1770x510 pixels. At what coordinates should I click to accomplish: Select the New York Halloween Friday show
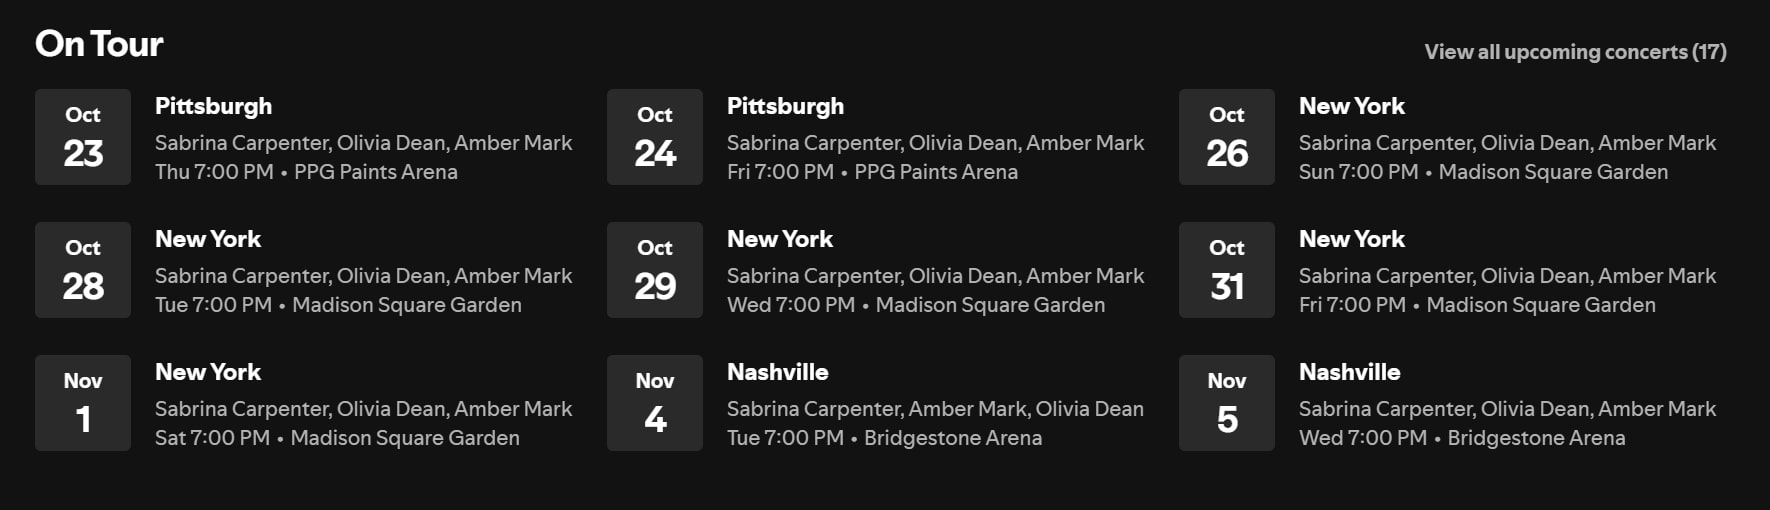coord(1351,239)
